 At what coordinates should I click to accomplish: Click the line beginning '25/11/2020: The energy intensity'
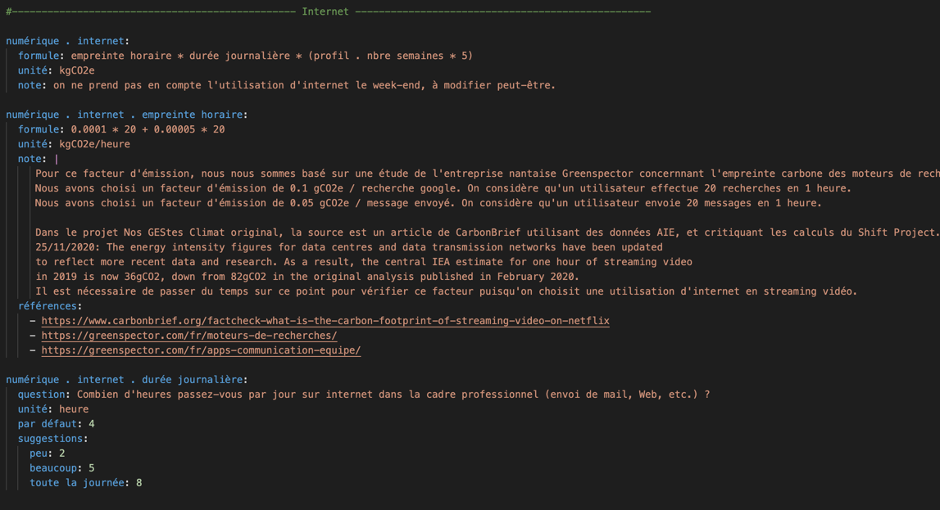[349, 247]
